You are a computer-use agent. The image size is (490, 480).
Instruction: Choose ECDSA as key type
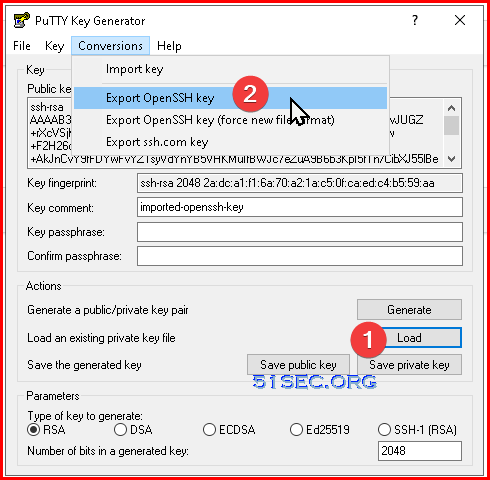[209, 430]
